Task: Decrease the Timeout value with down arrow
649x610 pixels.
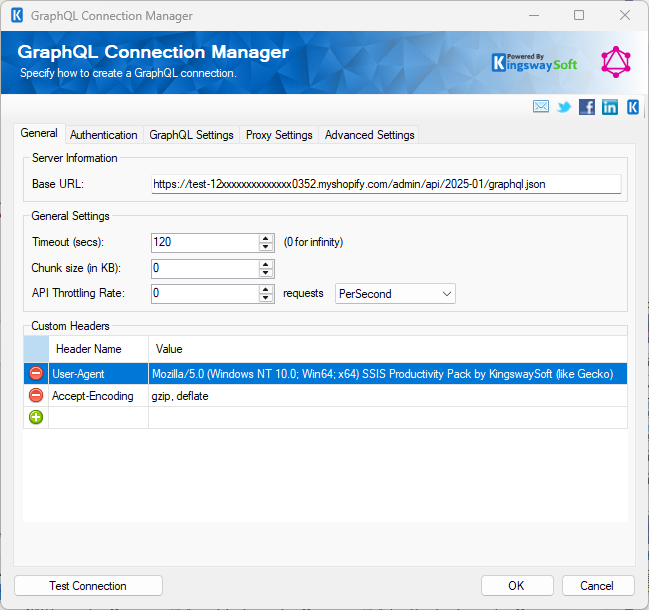Action: tap(266, 247)
